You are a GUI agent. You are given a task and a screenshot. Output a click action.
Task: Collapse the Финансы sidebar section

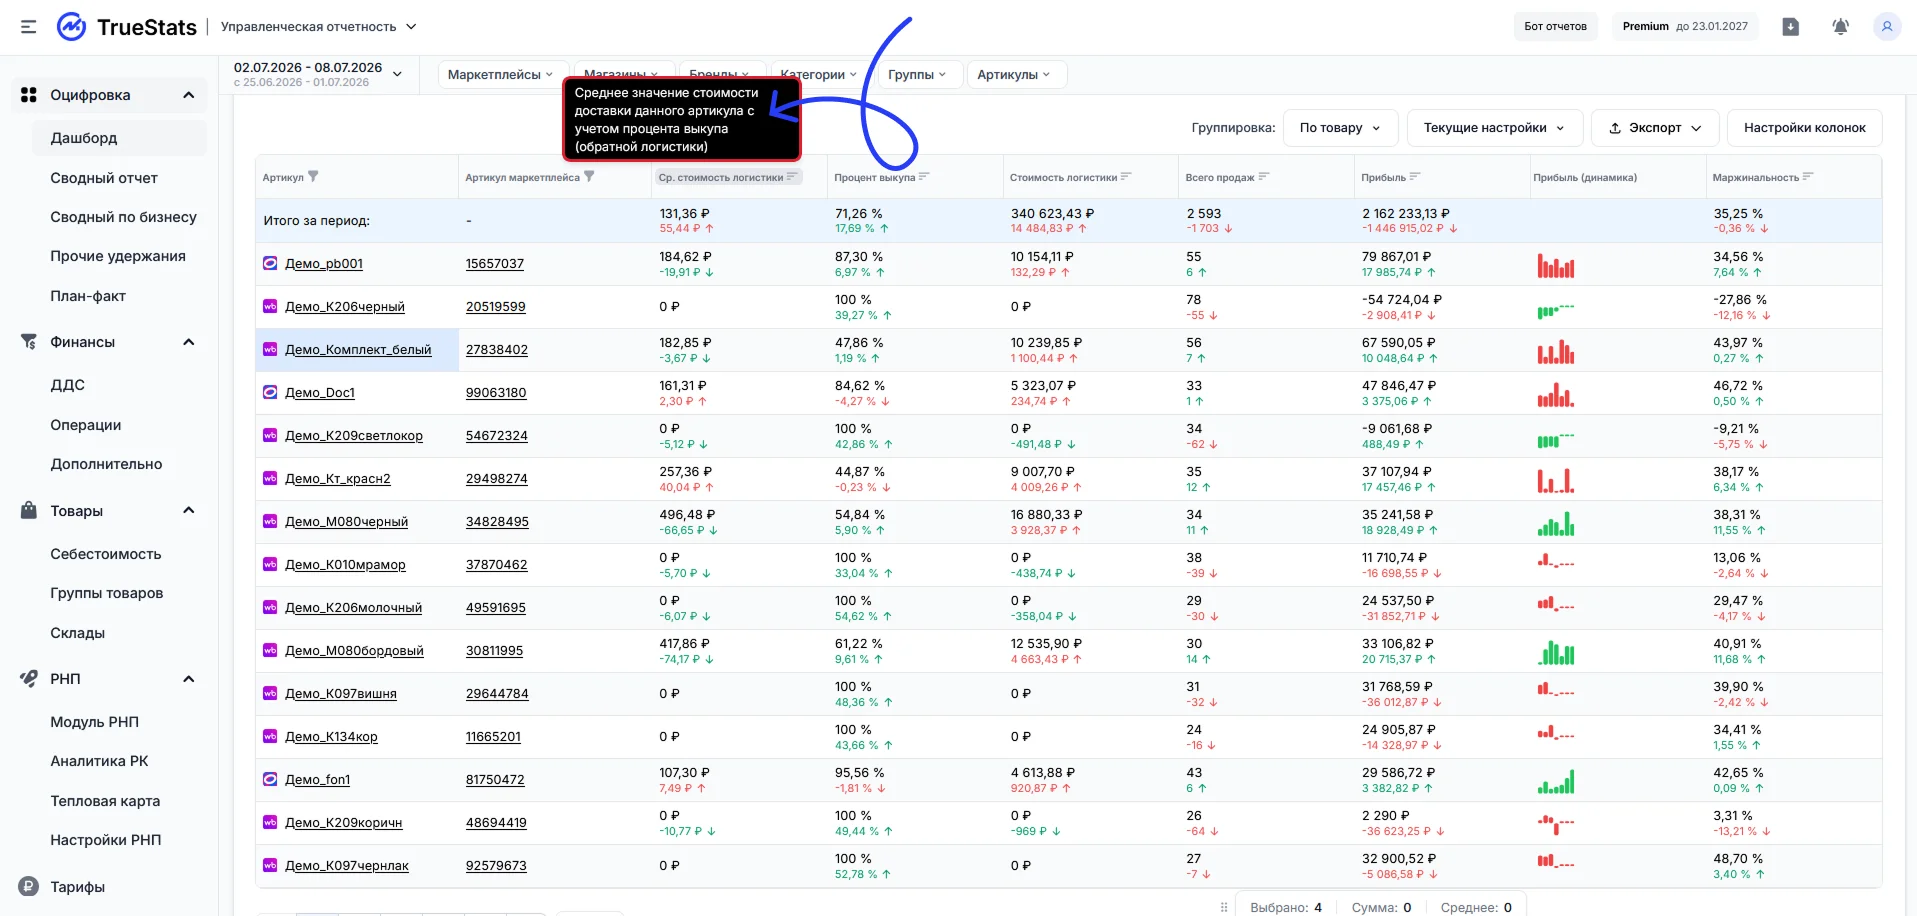(188, 342)
